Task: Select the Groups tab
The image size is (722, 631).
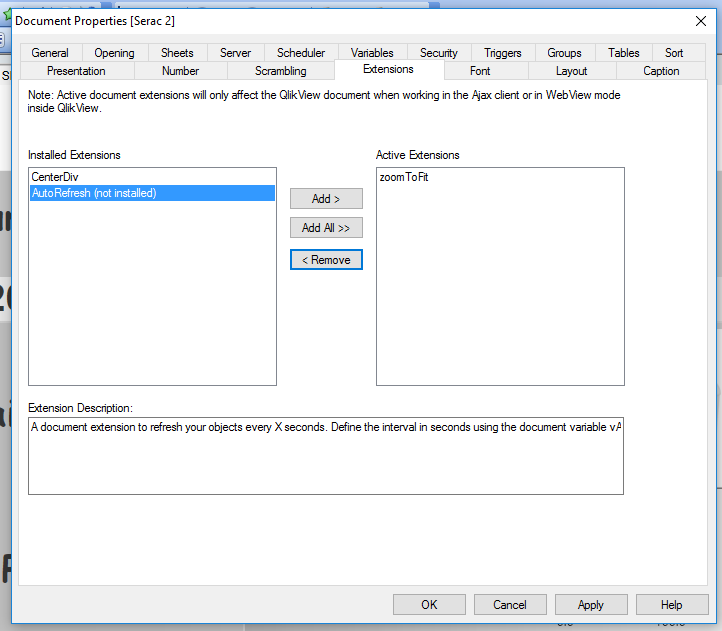Action: 565,53
